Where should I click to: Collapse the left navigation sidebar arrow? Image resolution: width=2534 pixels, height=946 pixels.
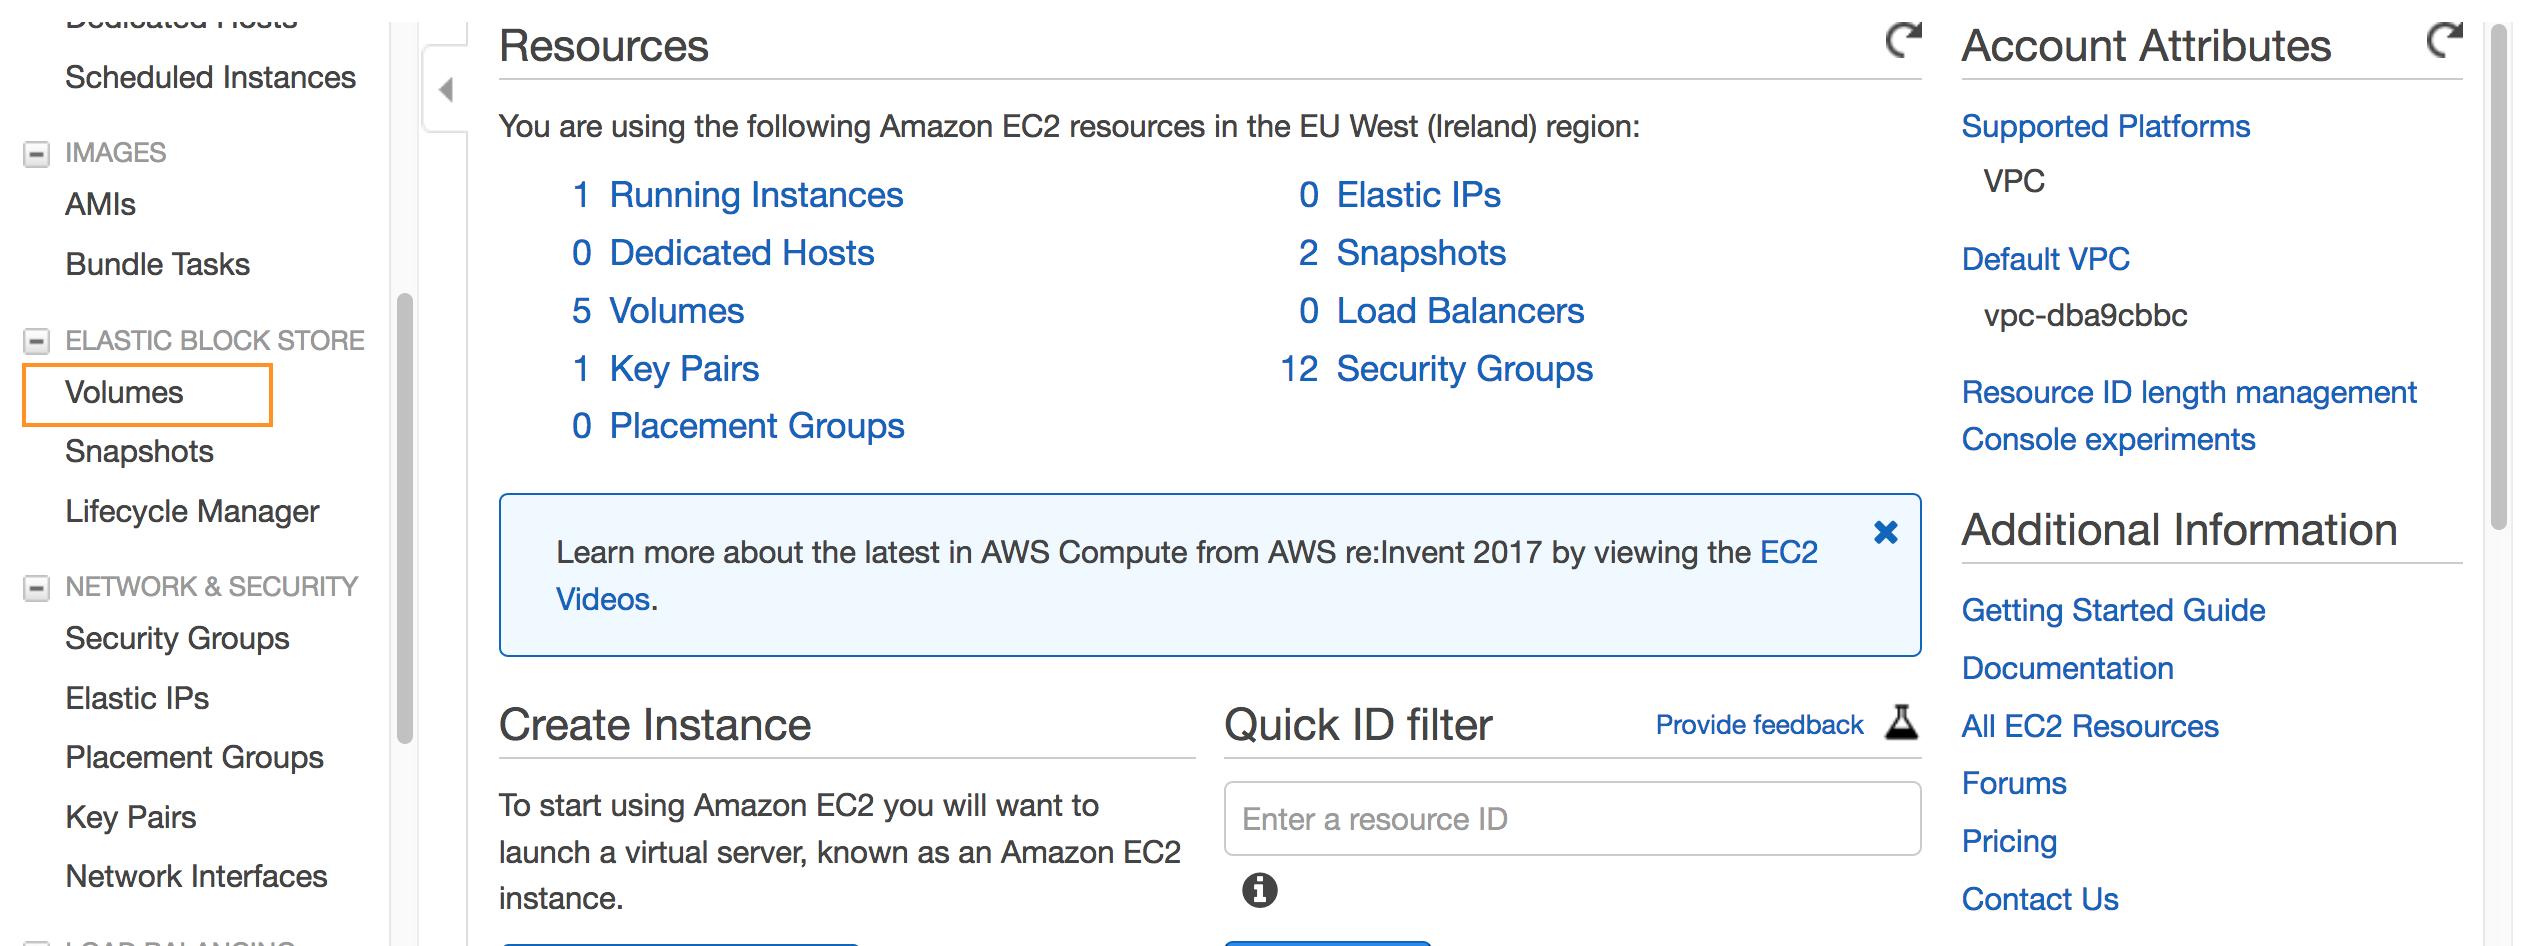(x=446, y=90)
